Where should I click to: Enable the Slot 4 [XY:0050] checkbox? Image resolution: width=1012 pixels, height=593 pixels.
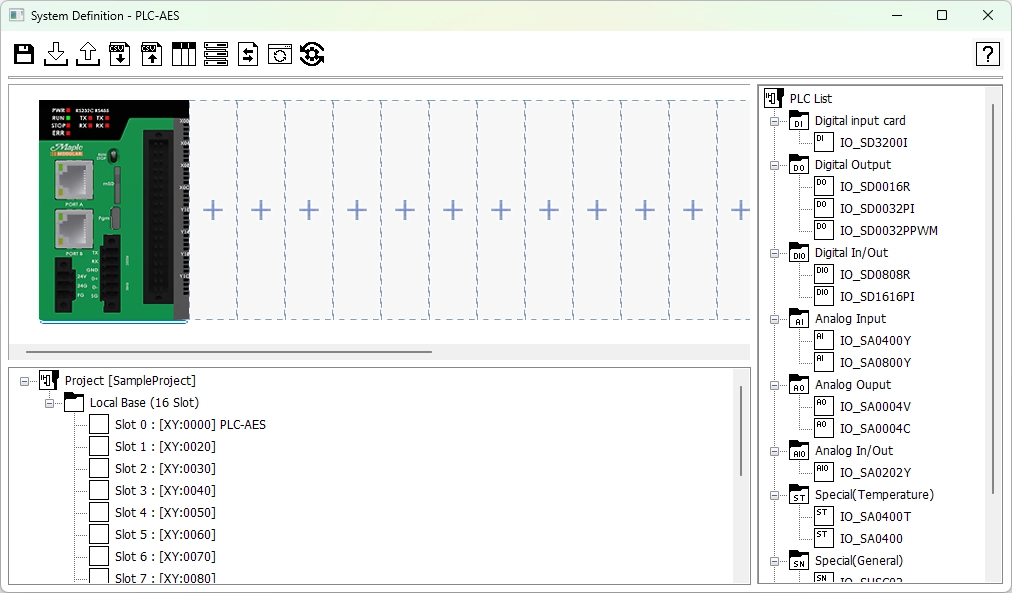(x=99, y=512)
